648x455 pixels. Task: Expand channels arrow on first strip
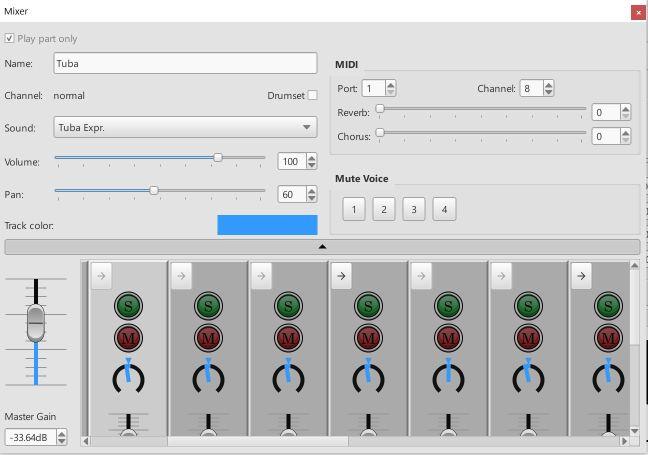coord(101,276)
